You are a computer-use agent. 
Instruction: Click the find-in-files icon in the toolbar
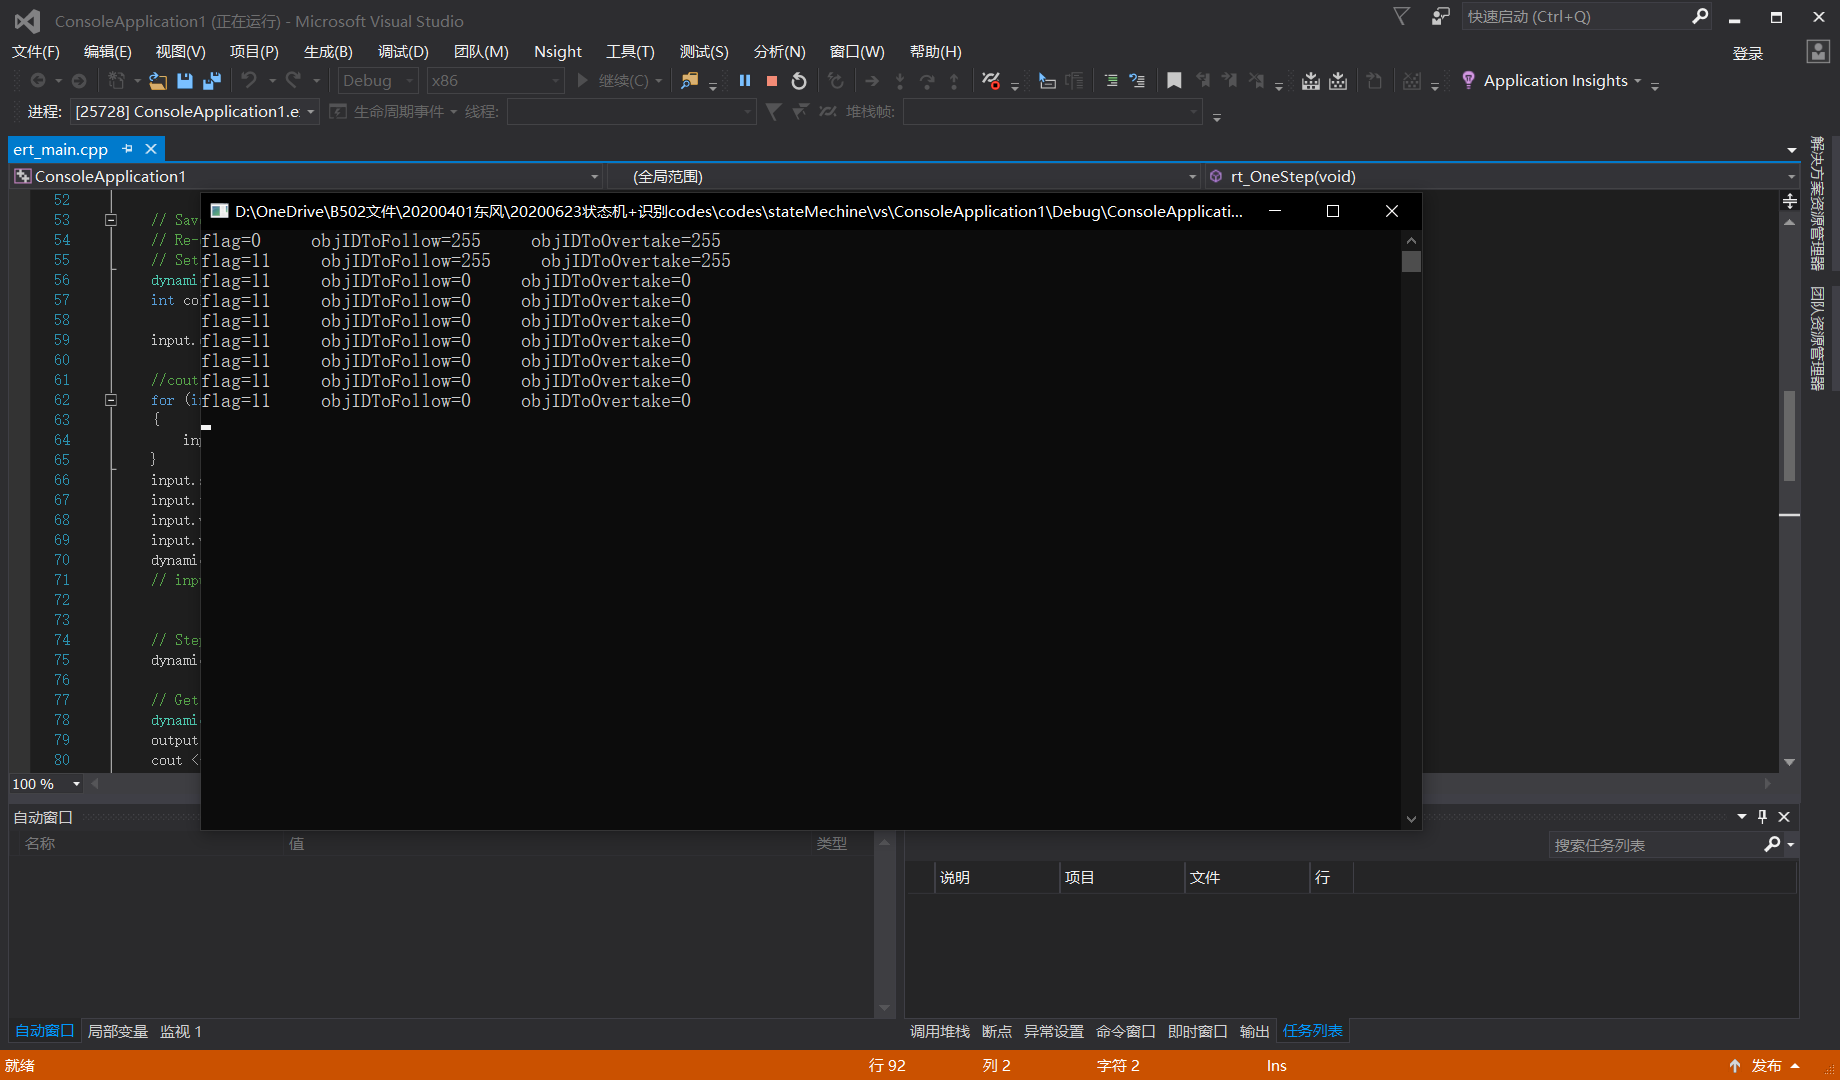click(689, 81)
